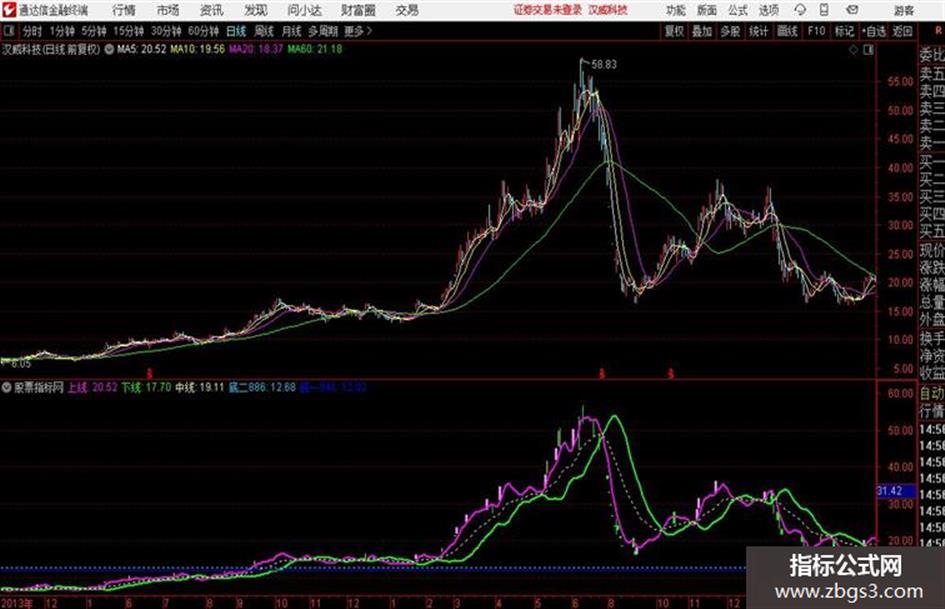Click the 现价 row in the side panel
The image size is (945, 609).
coord(932,250)
